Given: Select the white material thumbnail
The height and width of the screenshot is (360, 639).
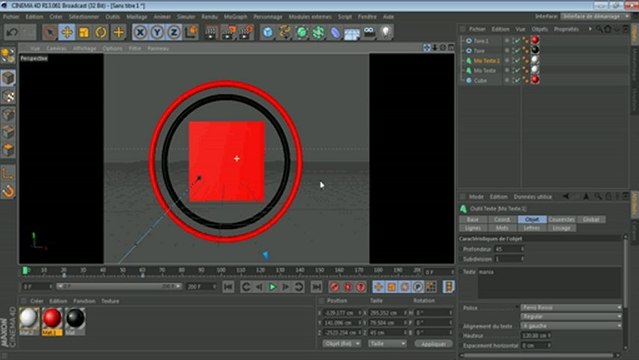Looking at the screenshot, I should [29, 318].
